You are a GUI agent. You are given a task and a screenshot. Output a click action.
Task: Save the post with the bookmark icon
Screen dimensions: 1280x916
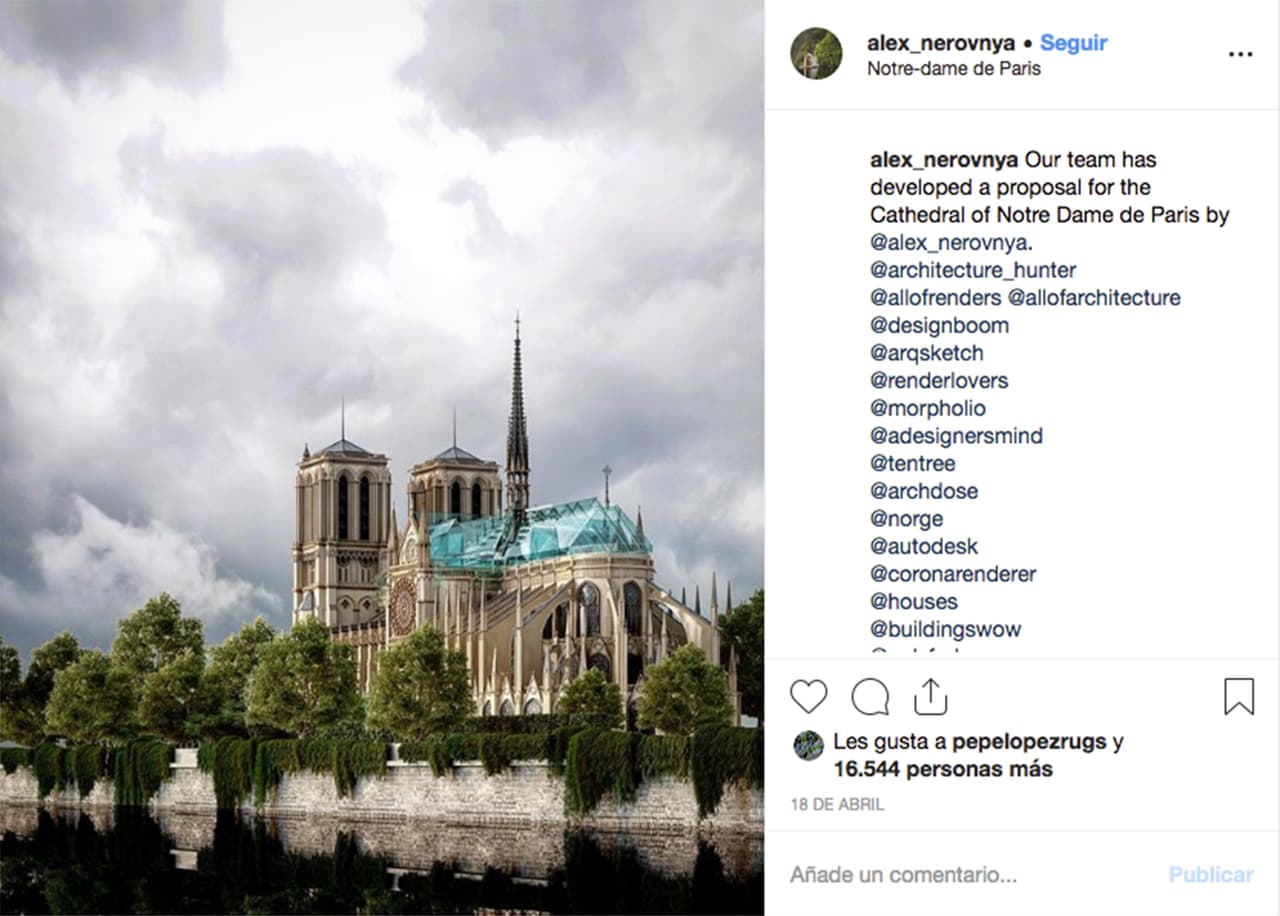pyautogui.click(x=1240, y=696)
